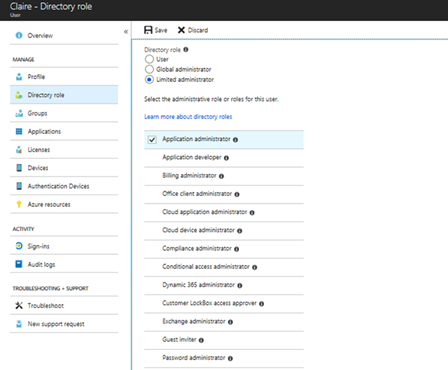
Task: Collapse the left menu with double chevron
Action: [126, 32]
